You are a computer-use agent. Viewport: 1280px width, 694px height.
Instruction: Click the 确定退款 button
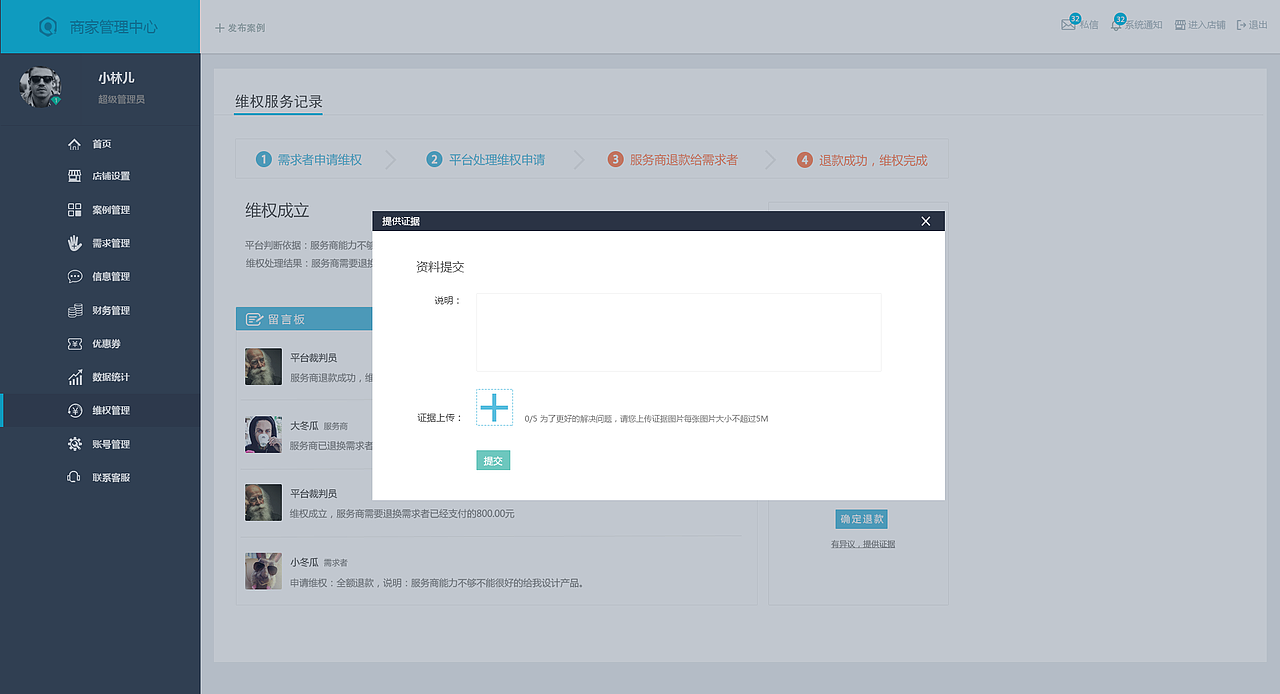pyautogui.click(x=861, y=519)
